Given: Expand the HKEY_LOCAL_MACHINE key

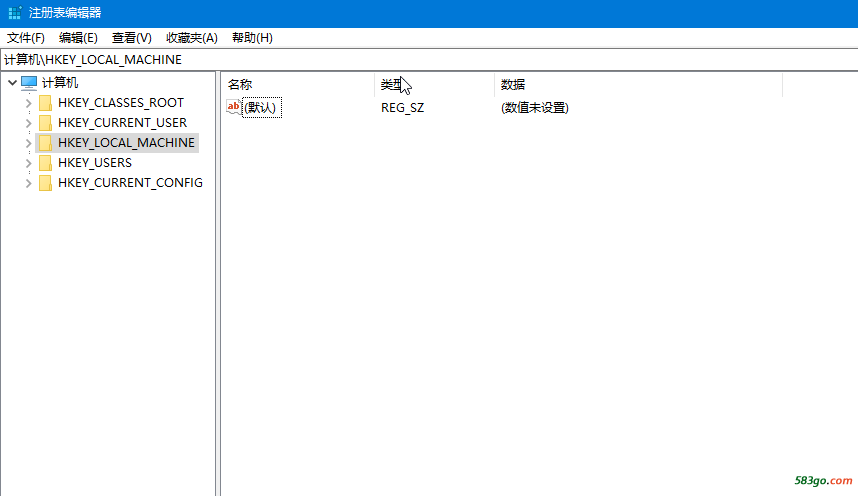Looking at the screenshot, I should [x=28, y=143].
